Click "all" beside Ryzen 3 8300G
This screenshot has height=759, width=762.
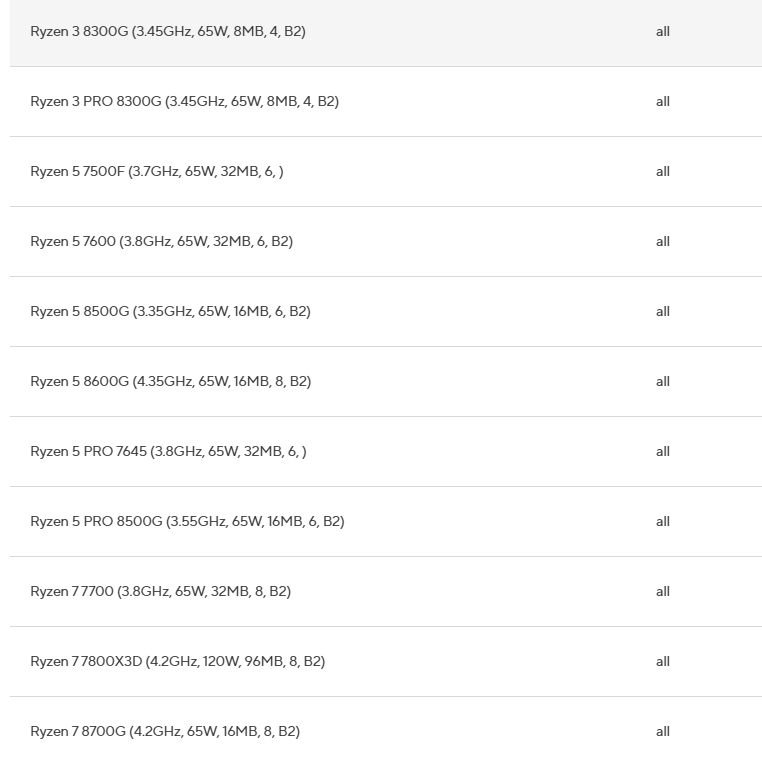tap(663, 31)
